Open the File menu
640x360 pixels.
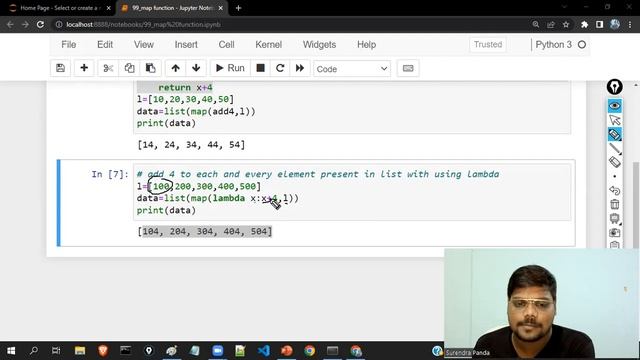pos(69,44)
